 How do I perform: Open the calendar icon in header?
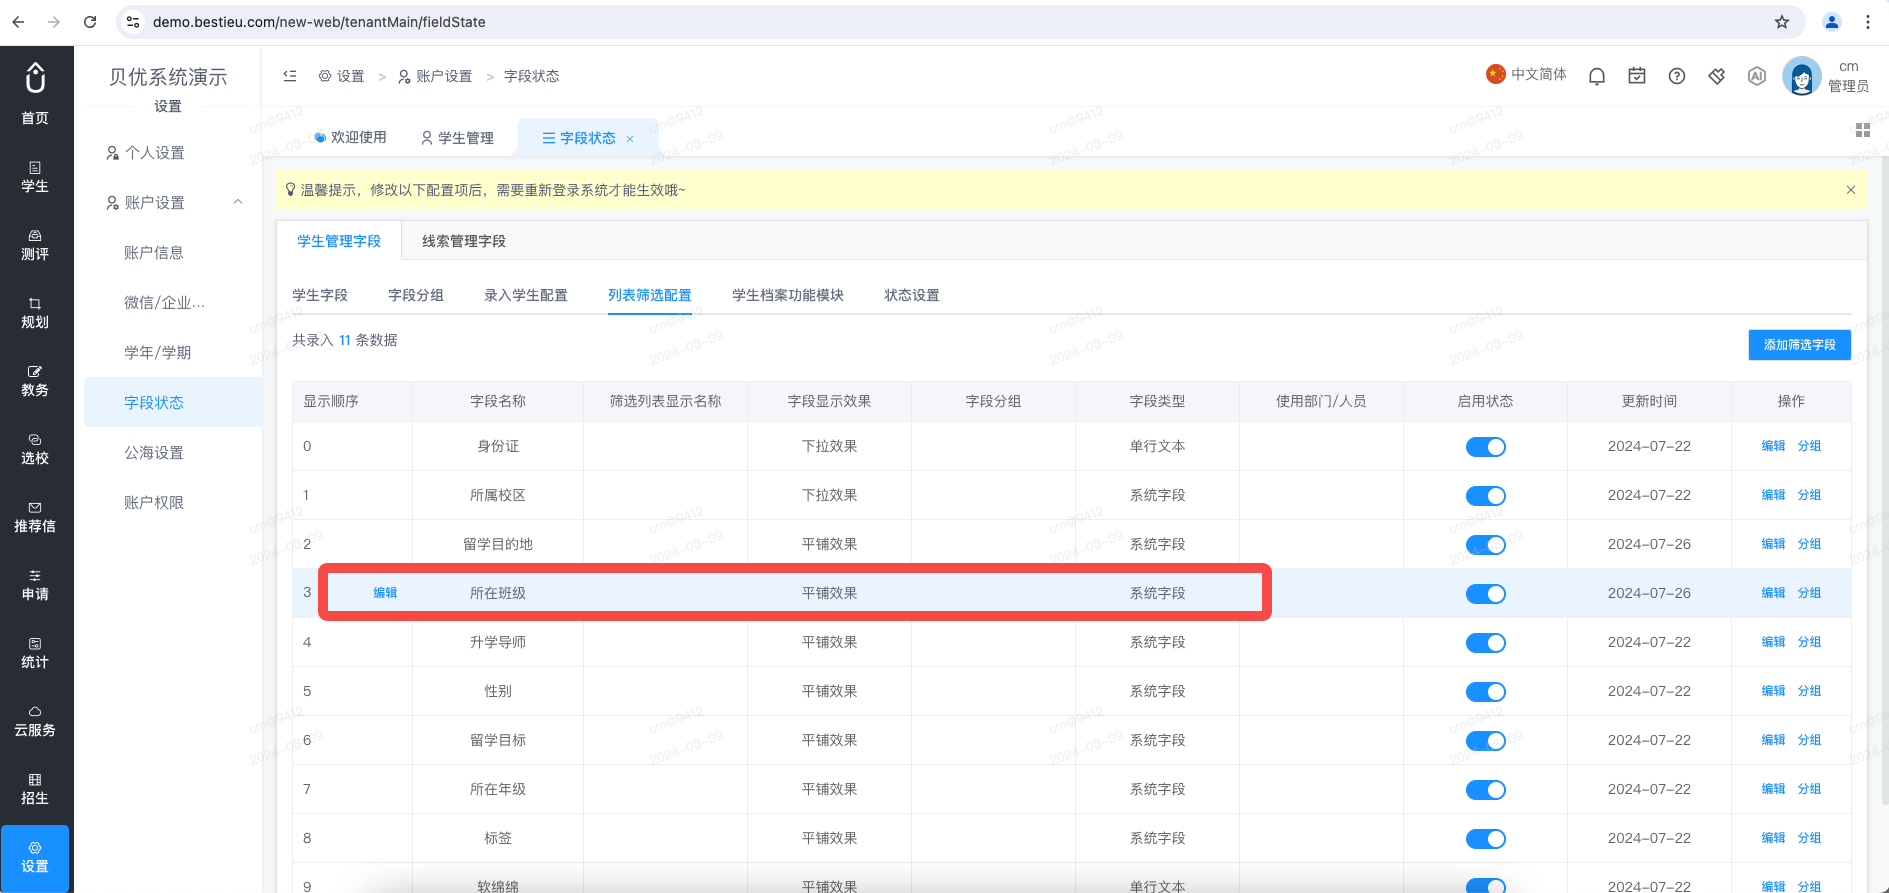point(1637,76)
